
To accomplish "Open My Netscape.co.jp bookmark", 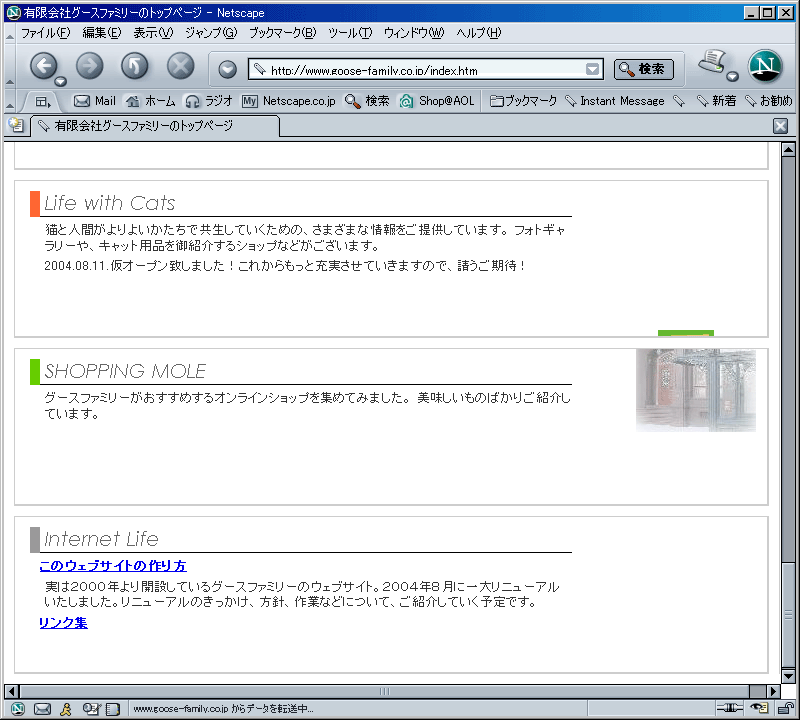I will [x=289, y=101].
